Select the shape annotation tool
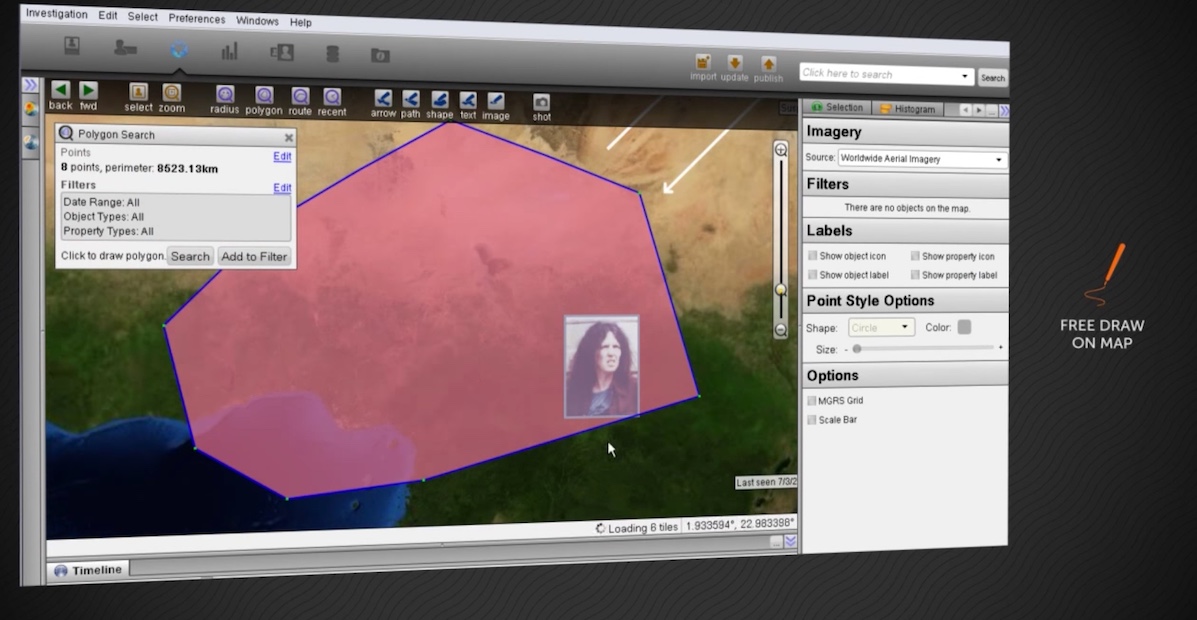Image resolution: width=1197 pixels, height=620 pixels. click(x=440, y=100)
